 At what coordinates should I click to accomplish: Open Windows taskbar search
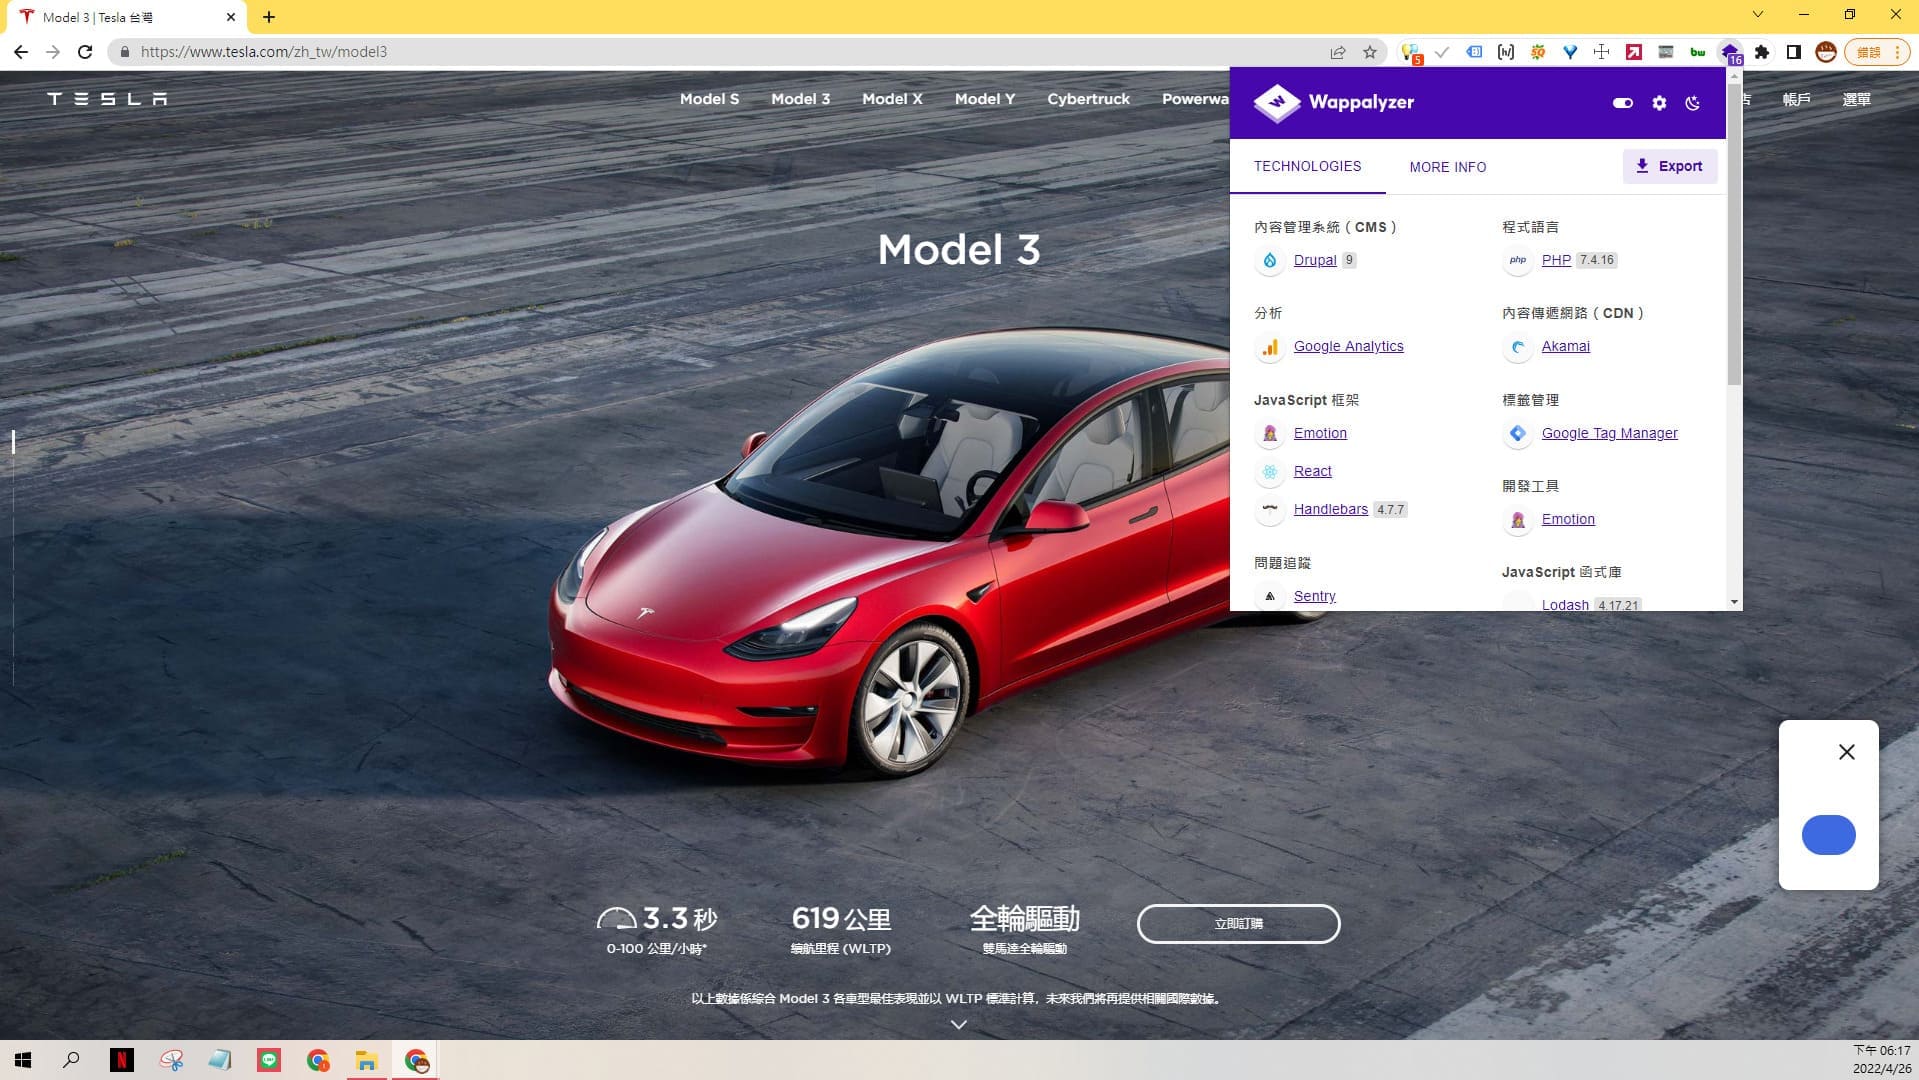(x=71, y=1060)
